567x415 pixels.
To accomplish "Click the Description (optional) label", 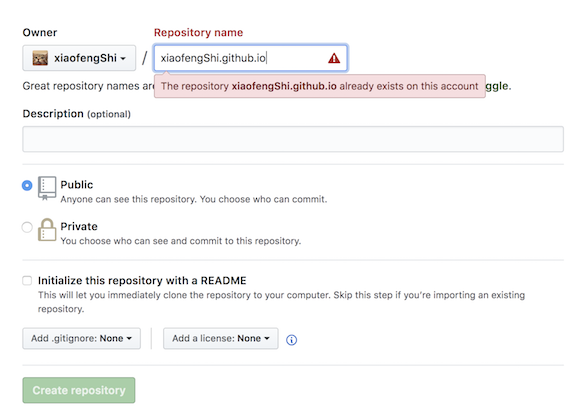I will pos(77,114).
